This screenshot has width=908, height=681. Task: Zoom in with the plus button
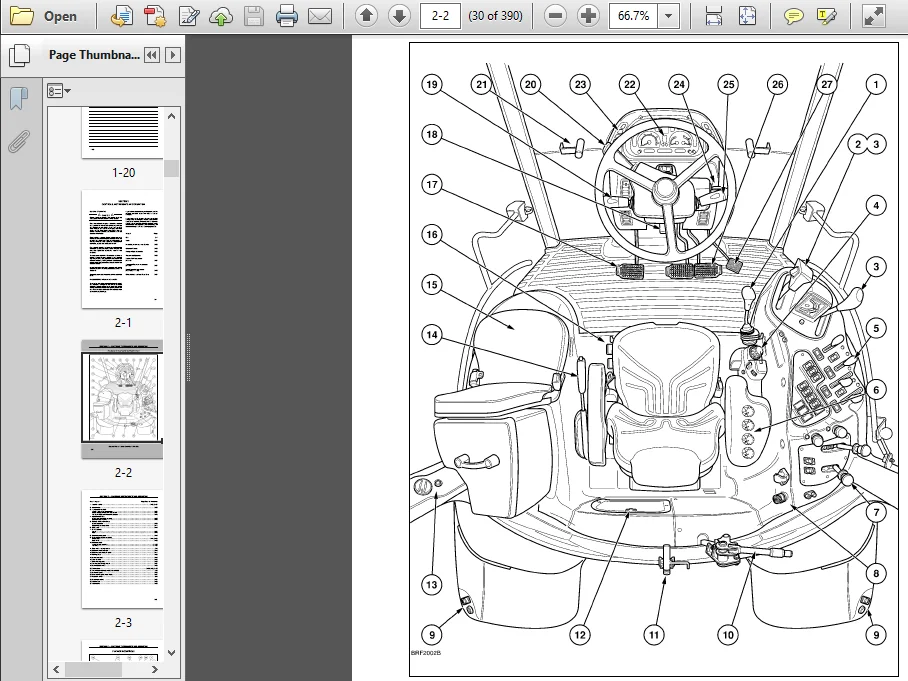click(588, 16)
